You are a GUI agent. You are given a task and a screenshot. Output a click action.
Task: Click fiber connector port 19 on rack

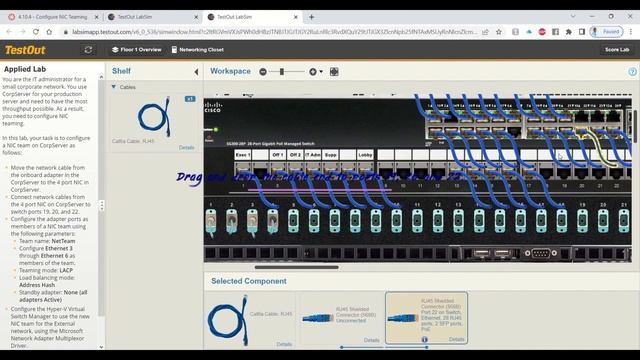(582, 221)
